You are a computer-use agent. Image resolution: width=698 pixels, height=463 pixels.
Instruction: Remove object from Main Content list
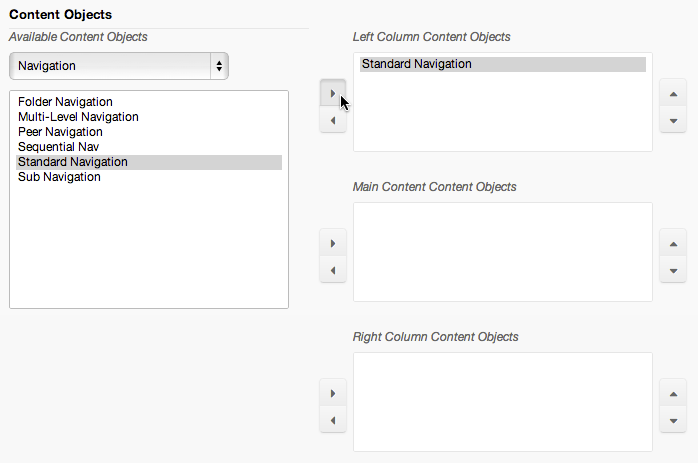[x=333, y=270]
